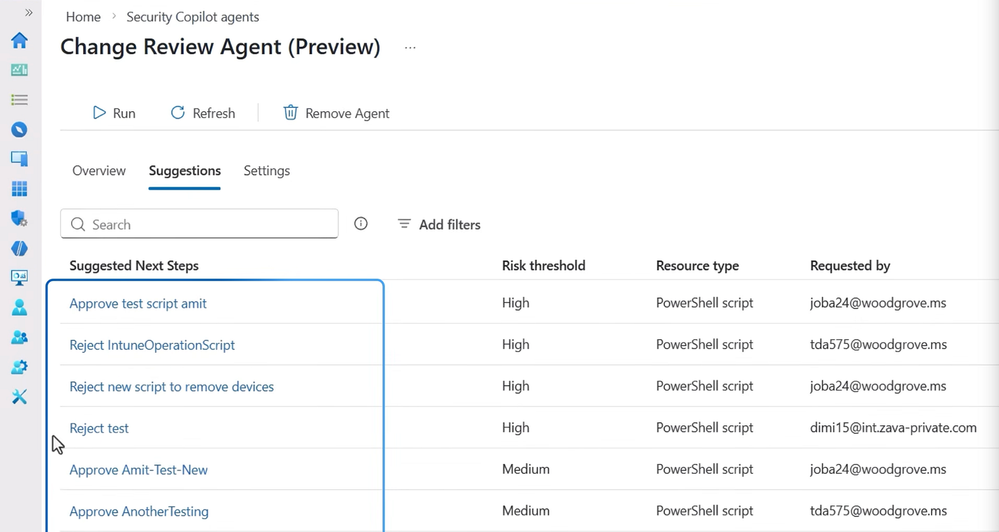Open the Groups icon in the sidebar
Image resolution: width=999 pixels, height=532 pixels.
[19, 337]
